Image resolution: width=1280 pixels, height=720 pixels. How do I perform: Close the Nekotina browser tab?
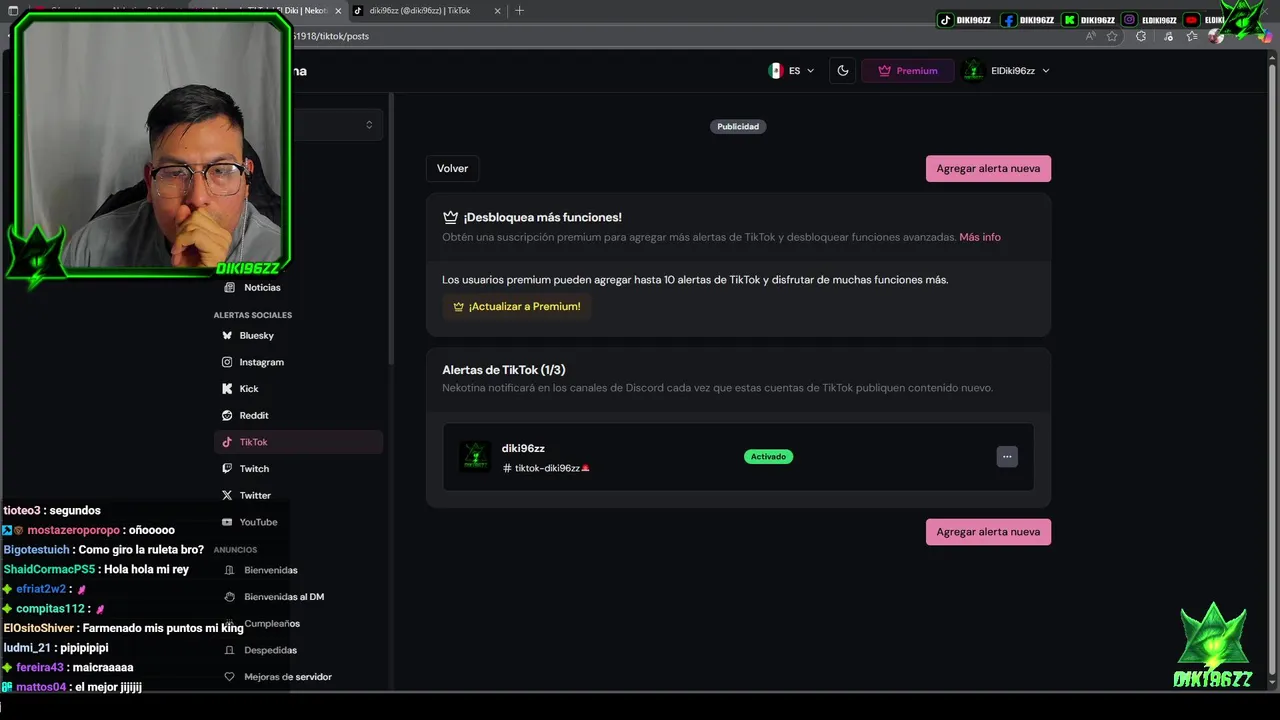click(338, 11)
